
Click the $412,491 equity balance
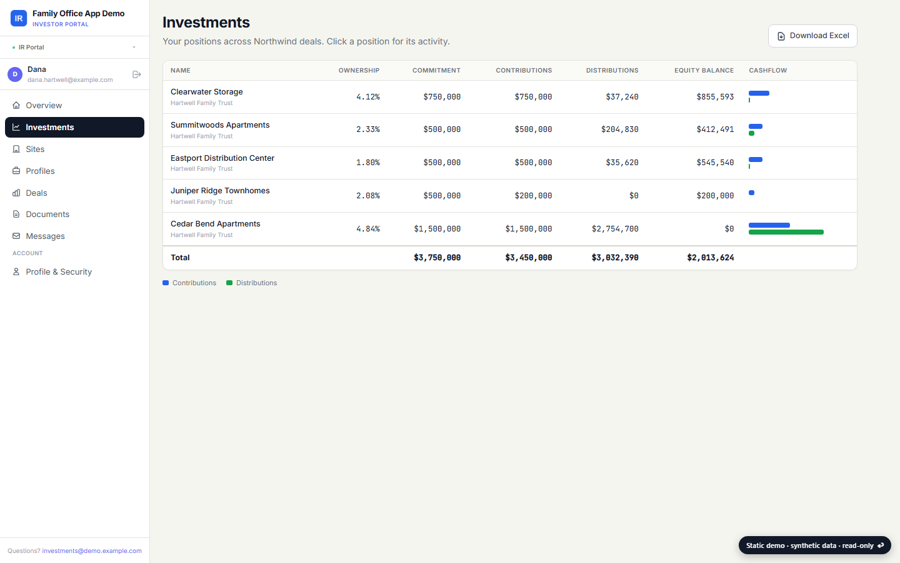point(715,130)
